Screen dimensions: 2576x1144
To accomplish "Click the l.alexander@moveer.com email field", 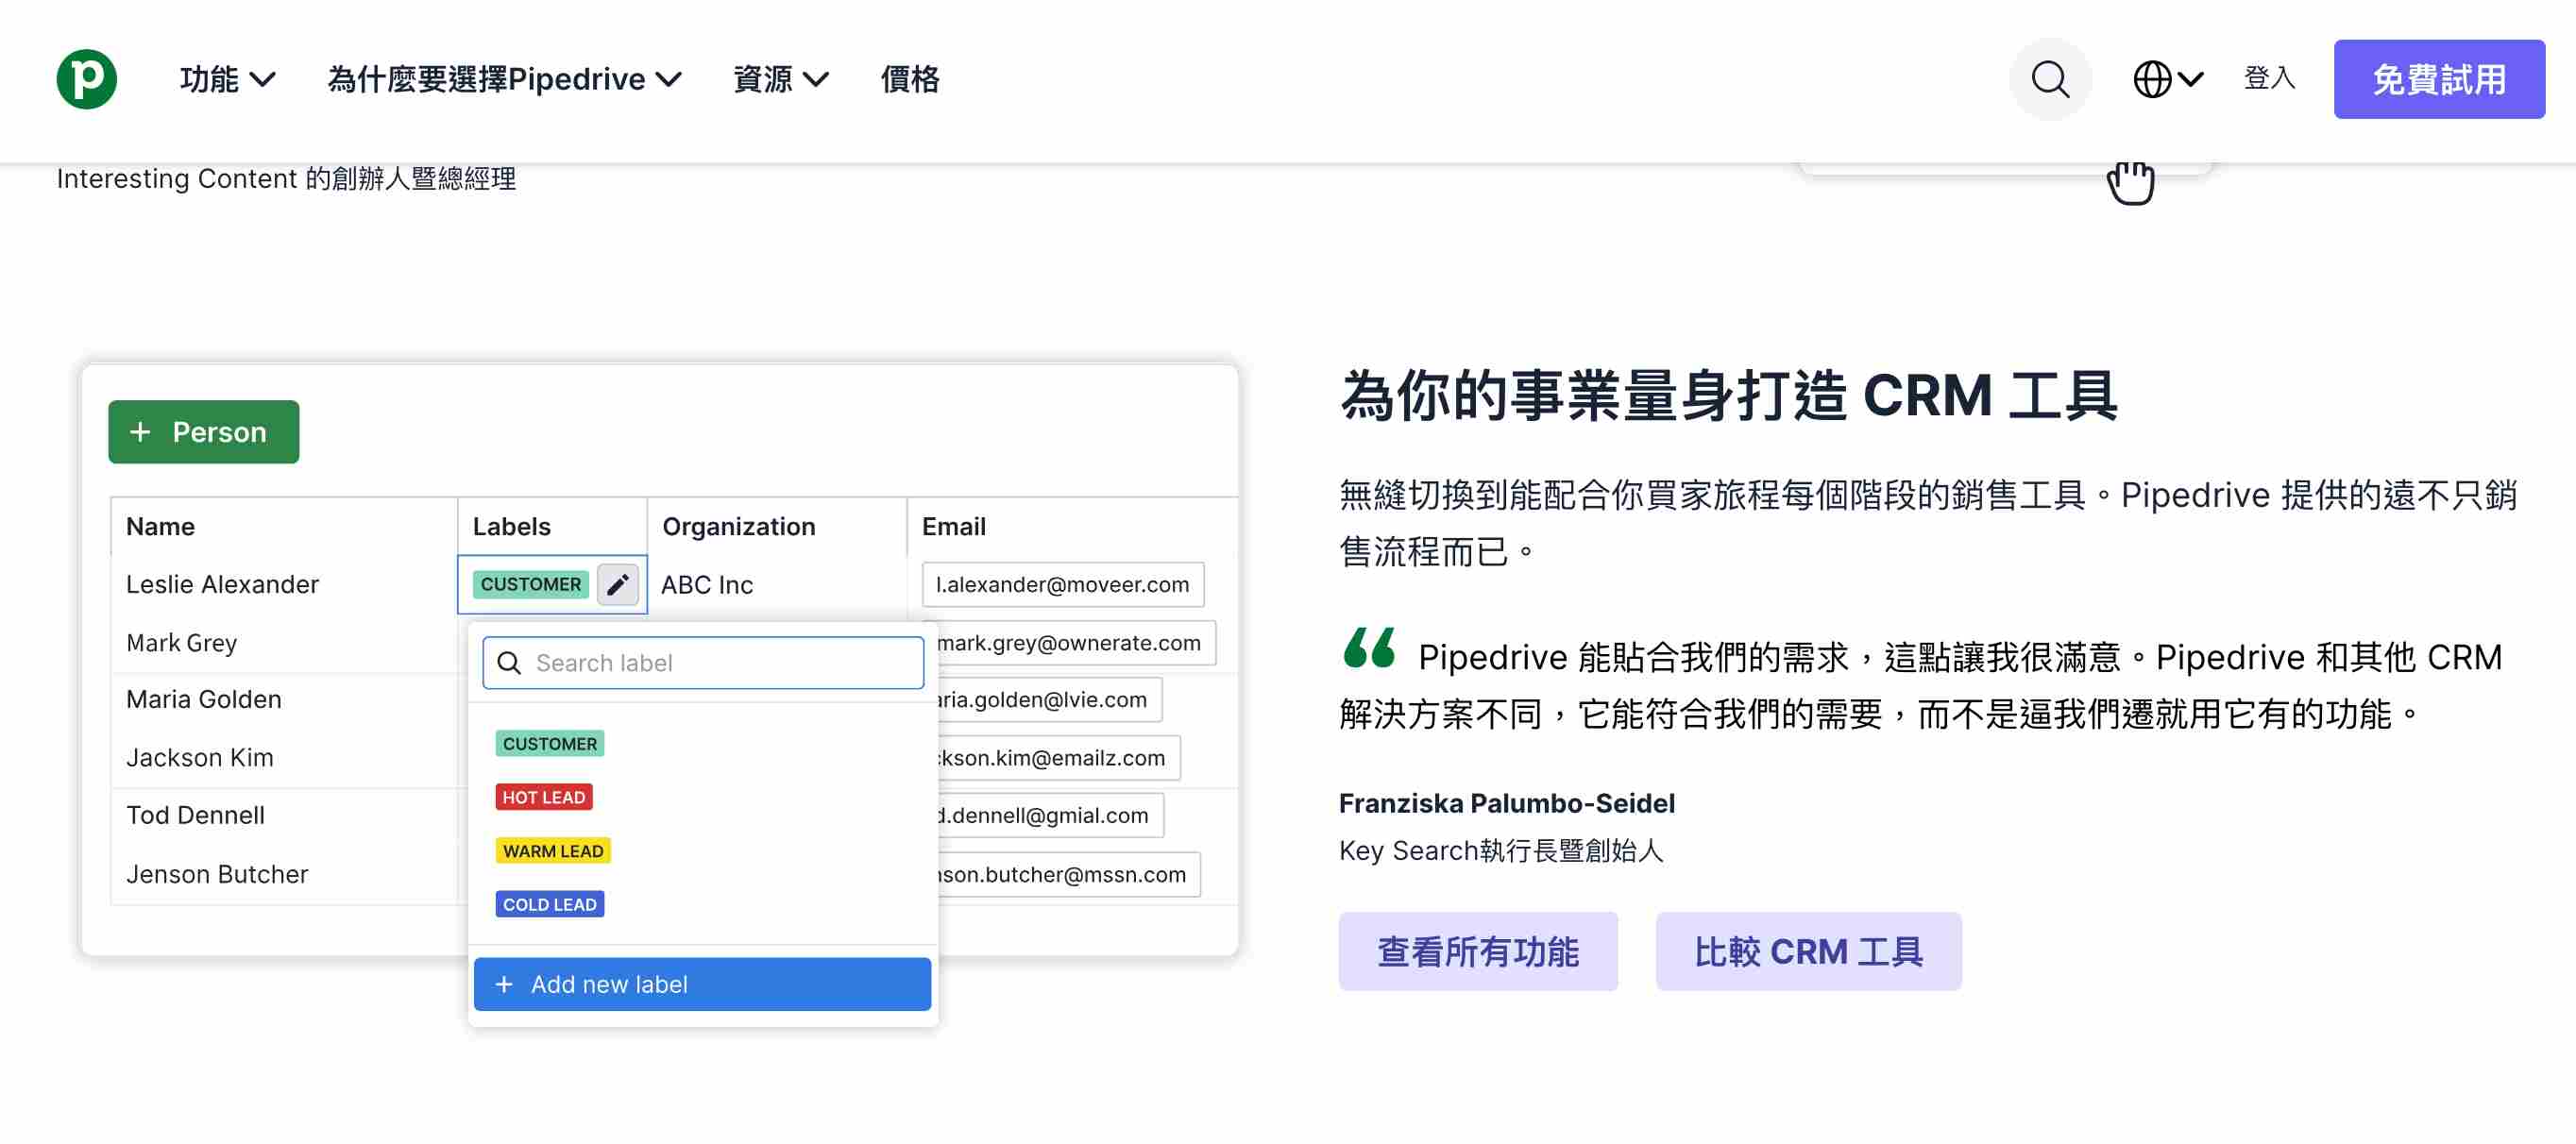I will [x=1063, y=584].
